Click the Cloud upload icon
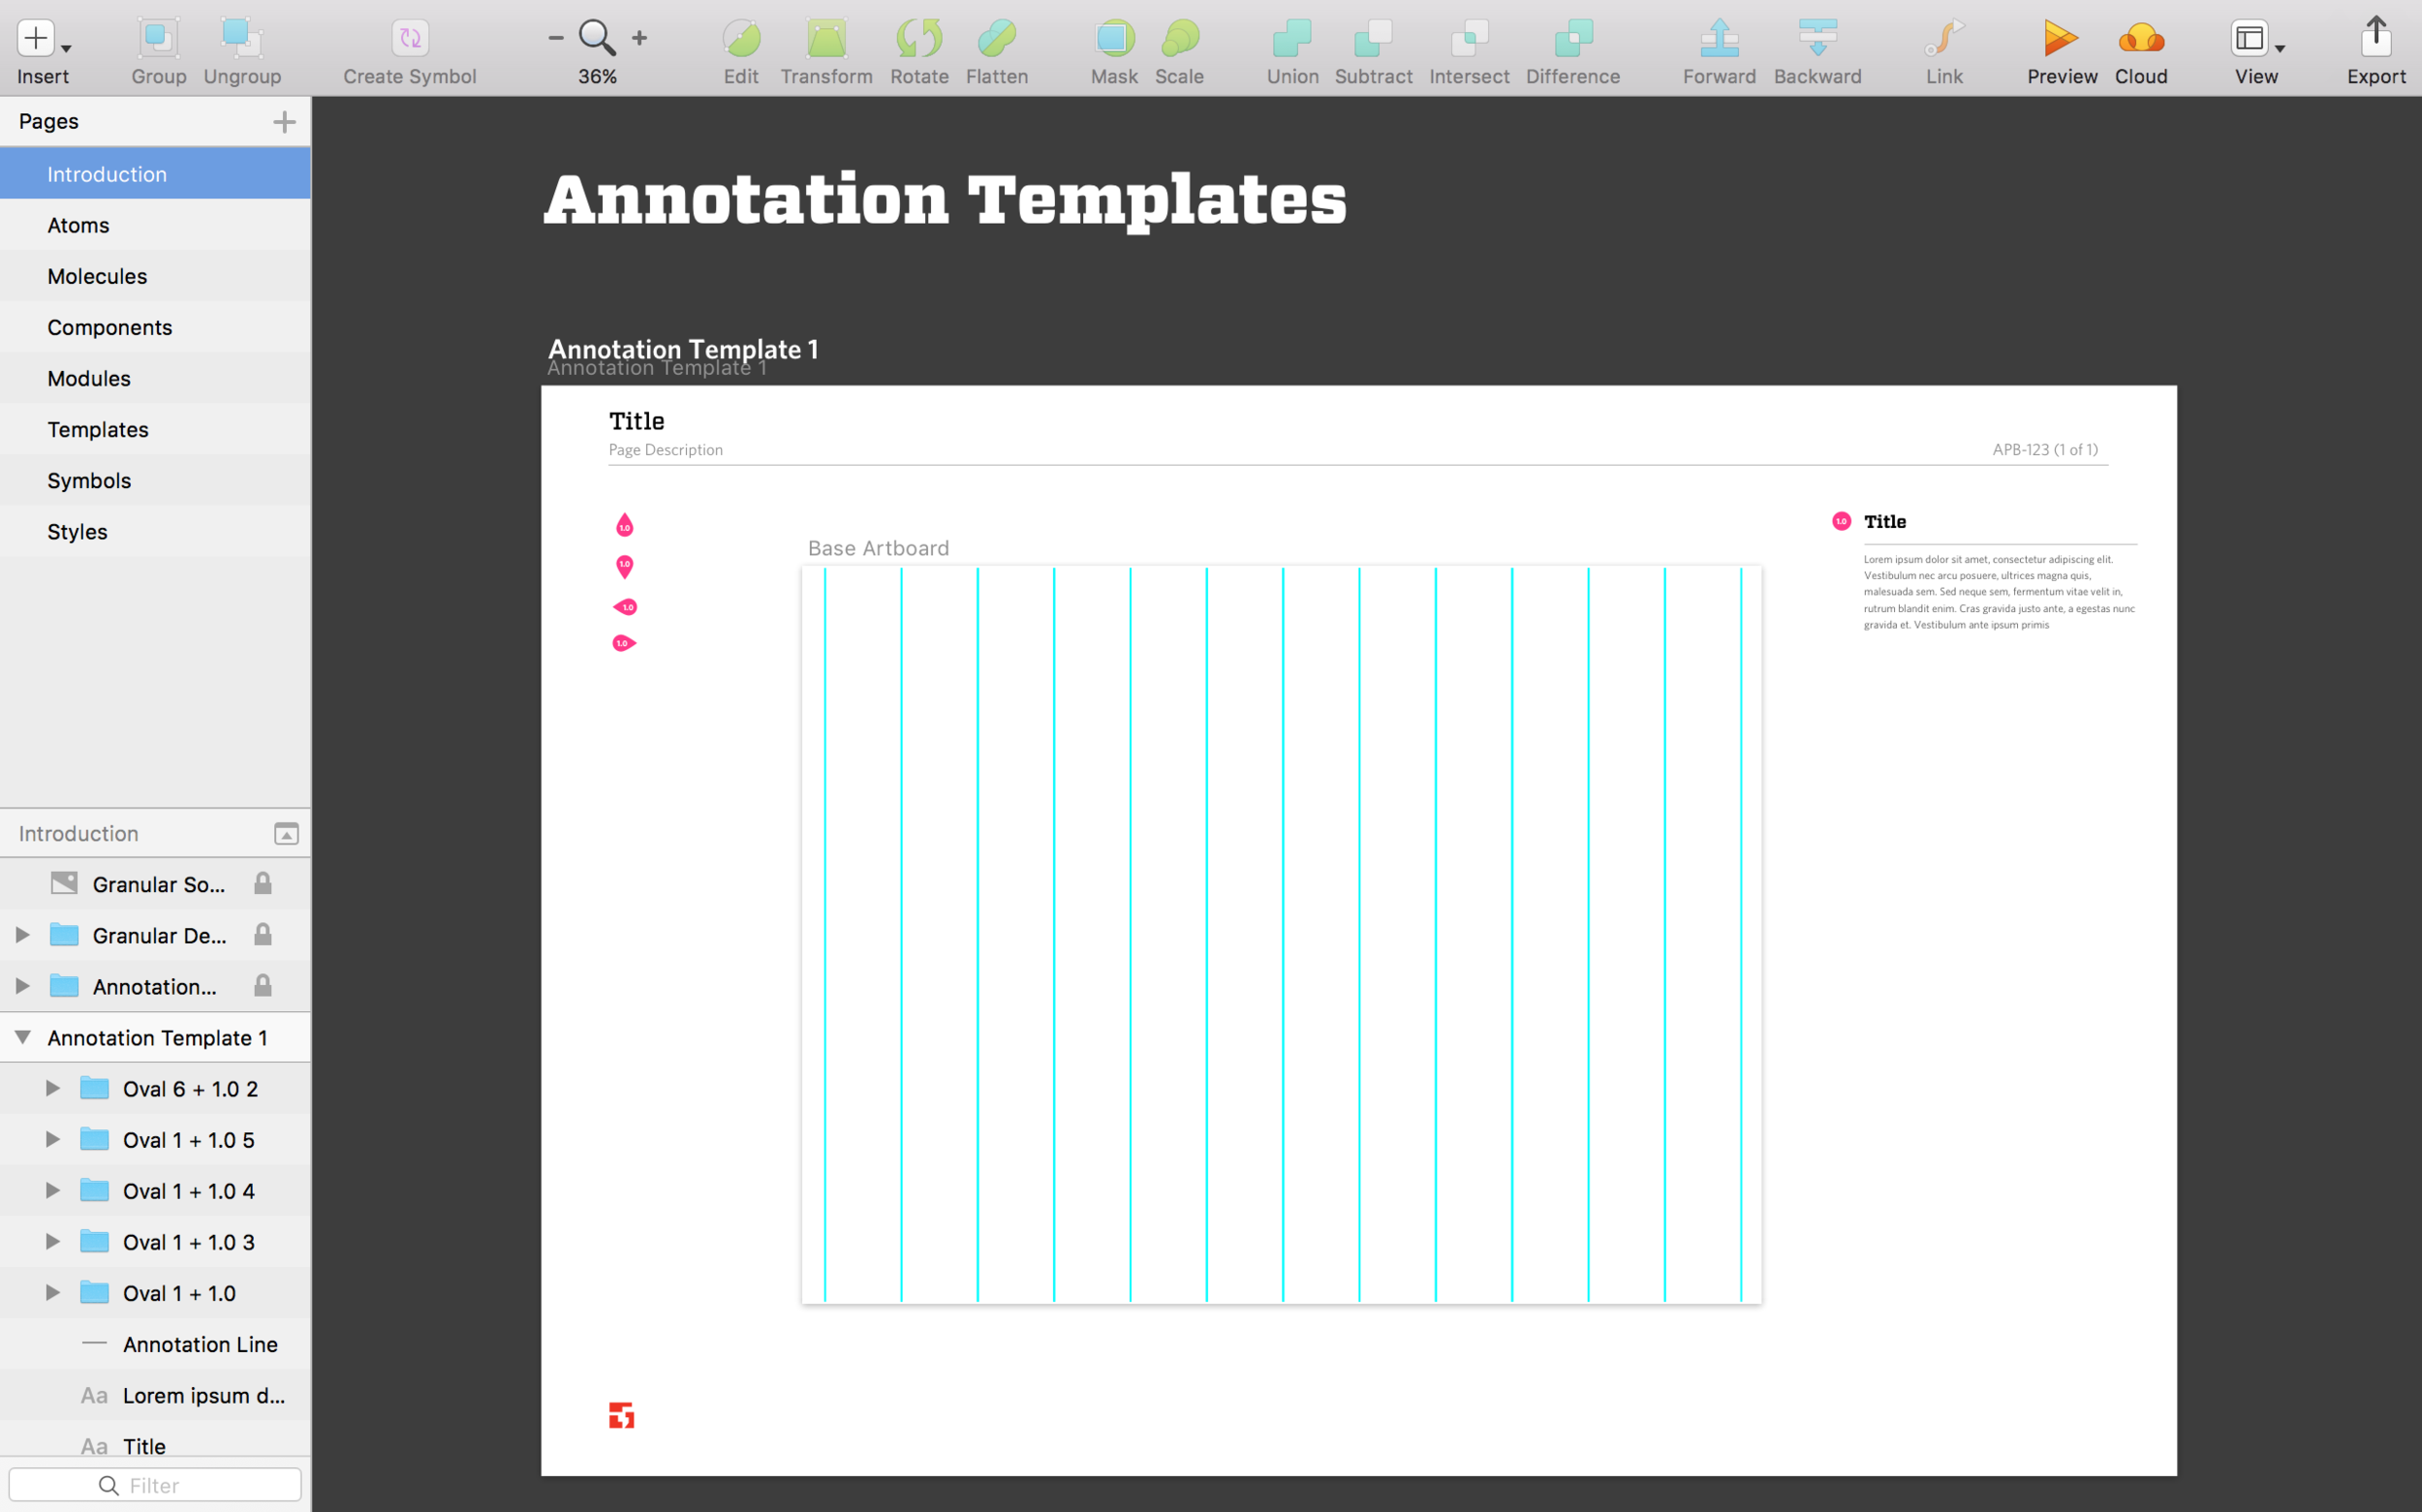2422x1512 pixels. (x=2140, y=40)
